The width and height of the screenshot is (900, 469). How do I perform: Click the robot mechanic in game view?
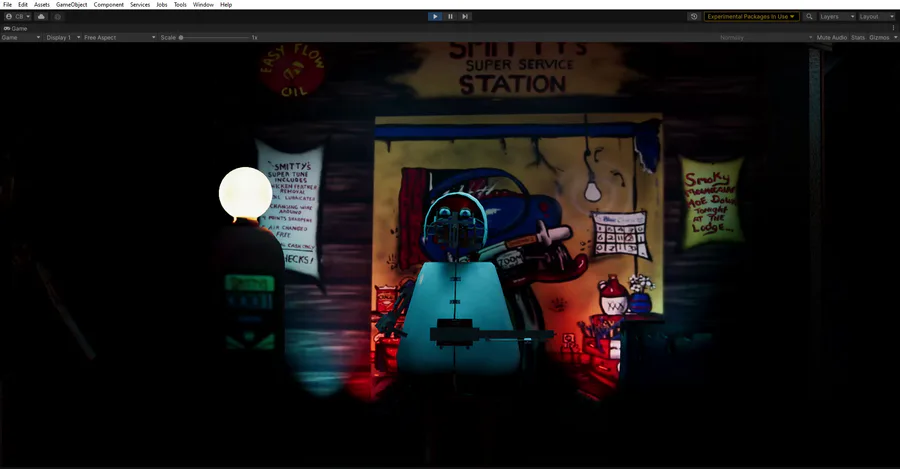pyautogui.click(x=456, y=287)
